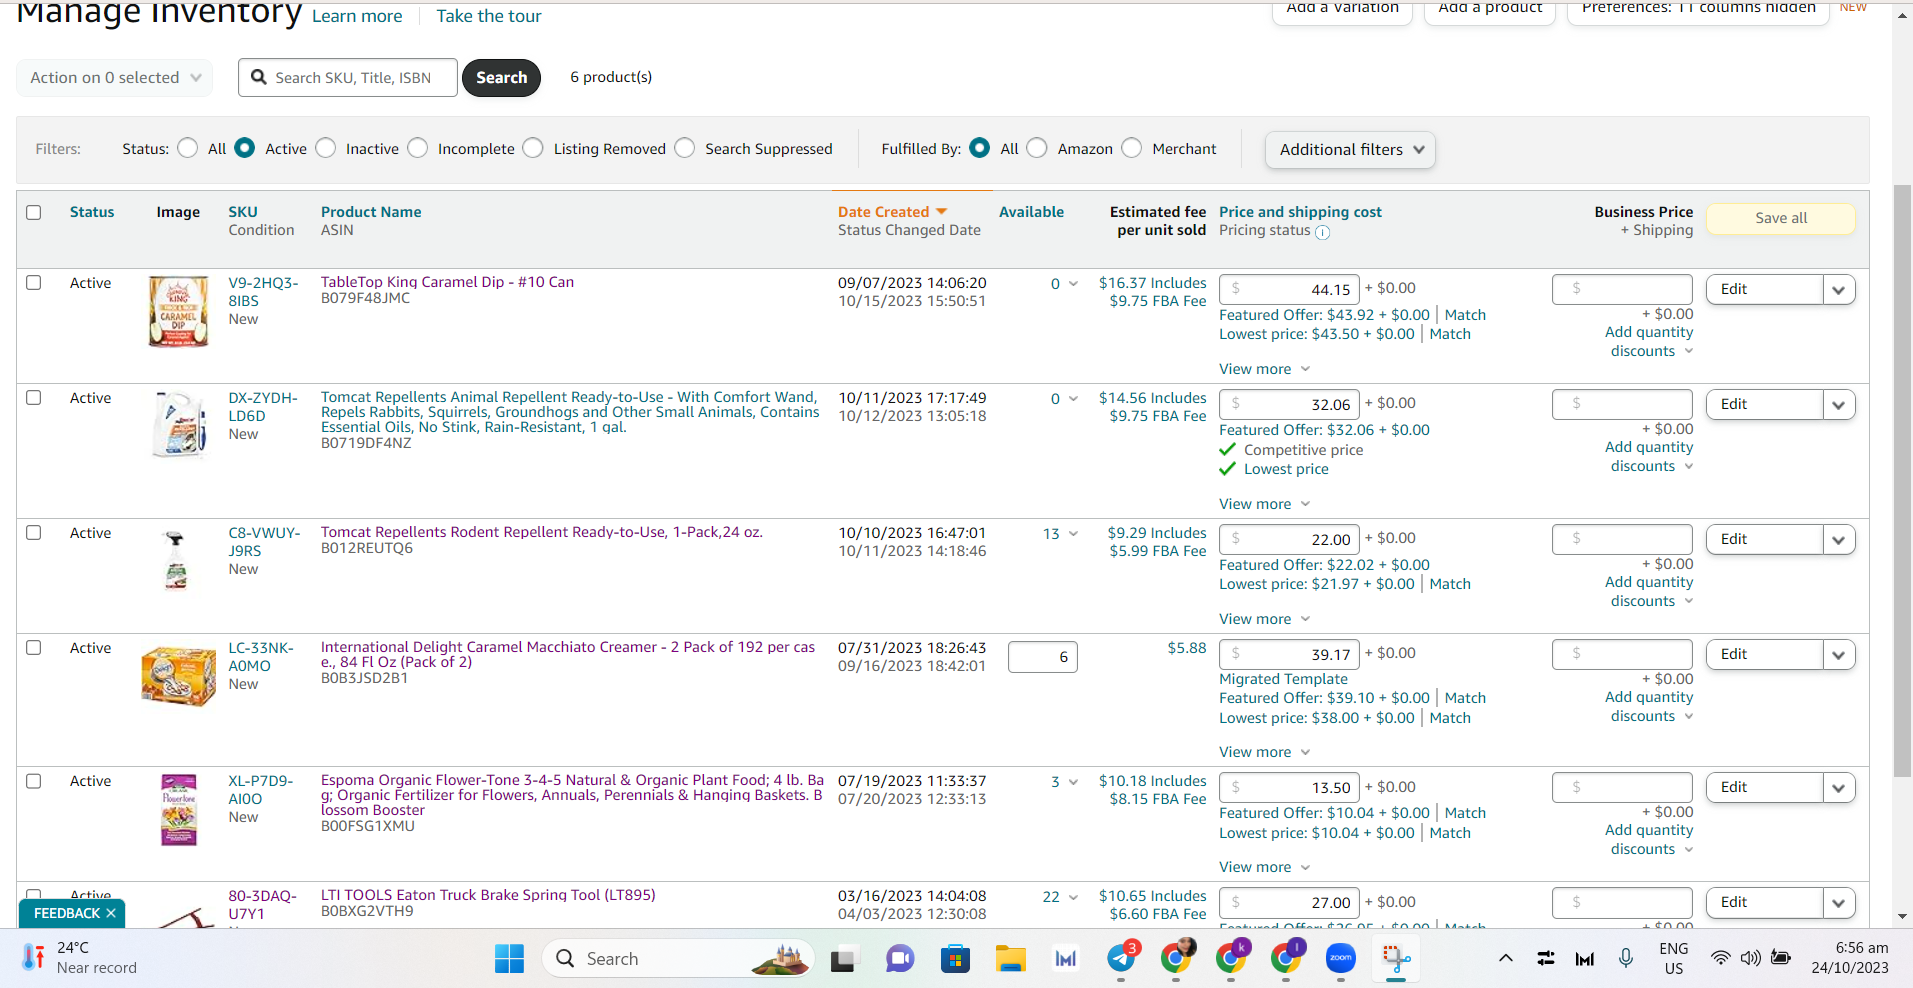The width and height of the screenshot is (1913, 988).
Task: Open the Espoma Flower-Tone product image
Action: coord(179,810)
